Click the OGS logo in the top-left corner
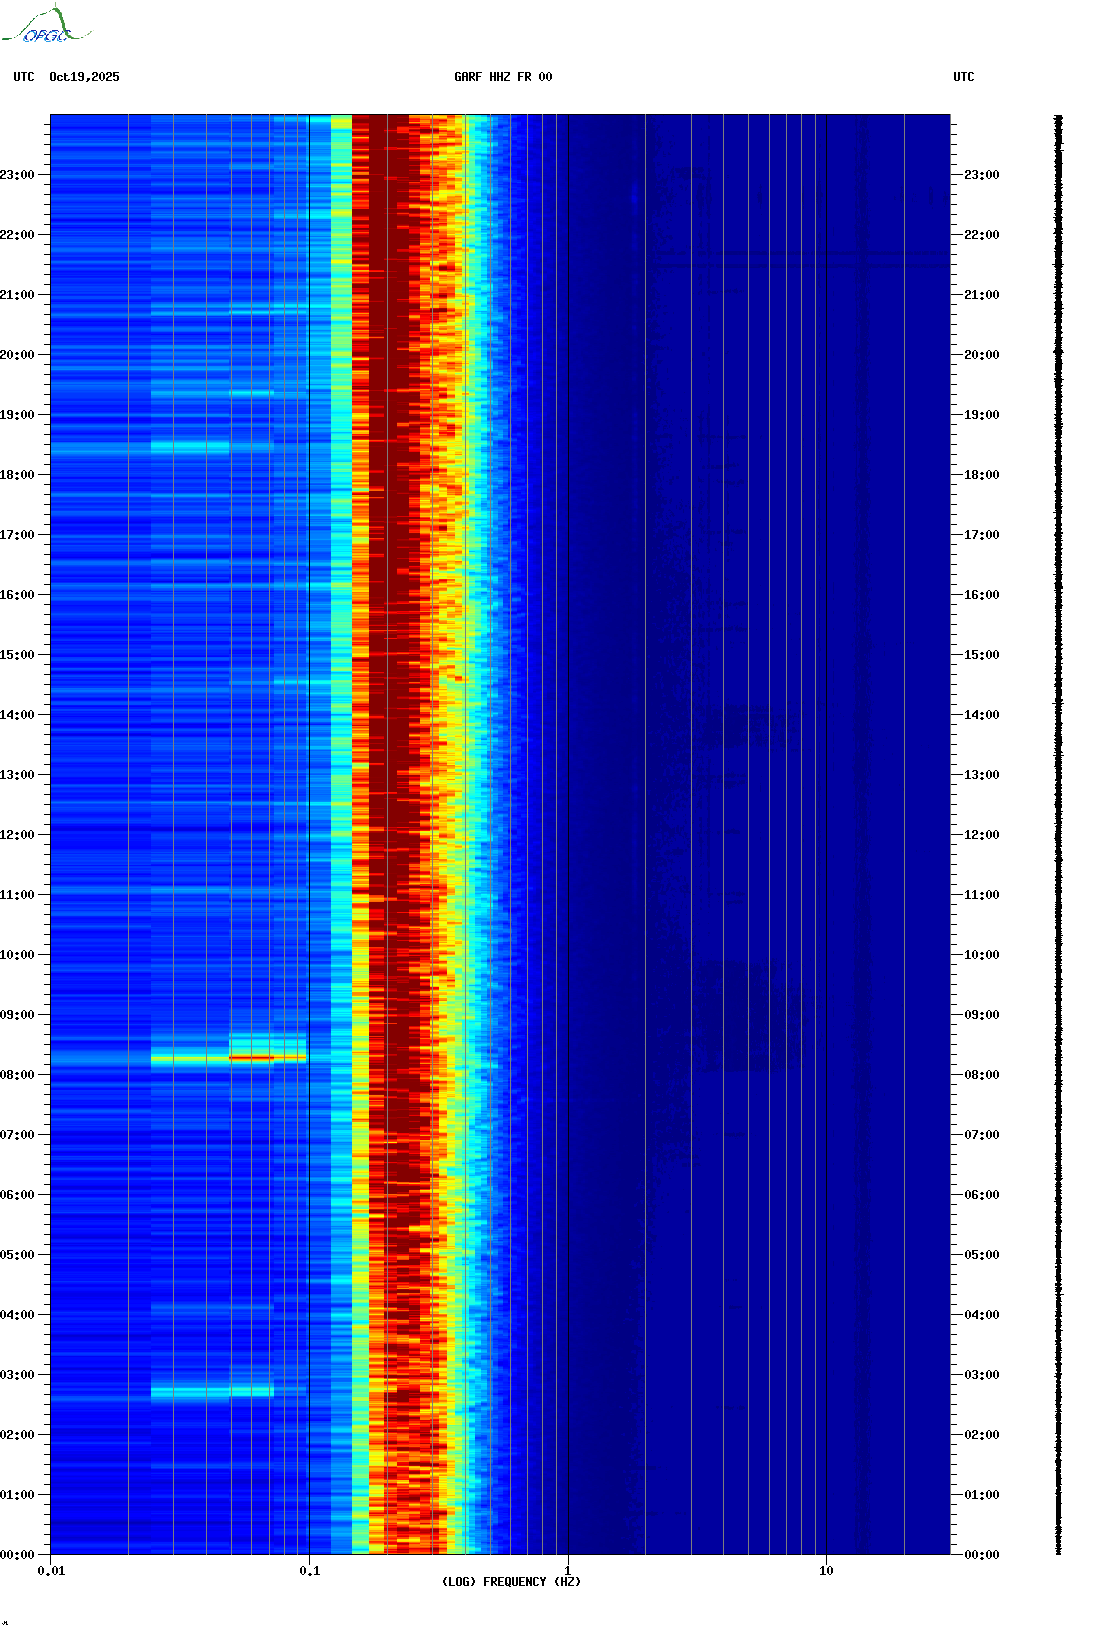Screen dimensions: 1102x1634 [x=45, y=26]
